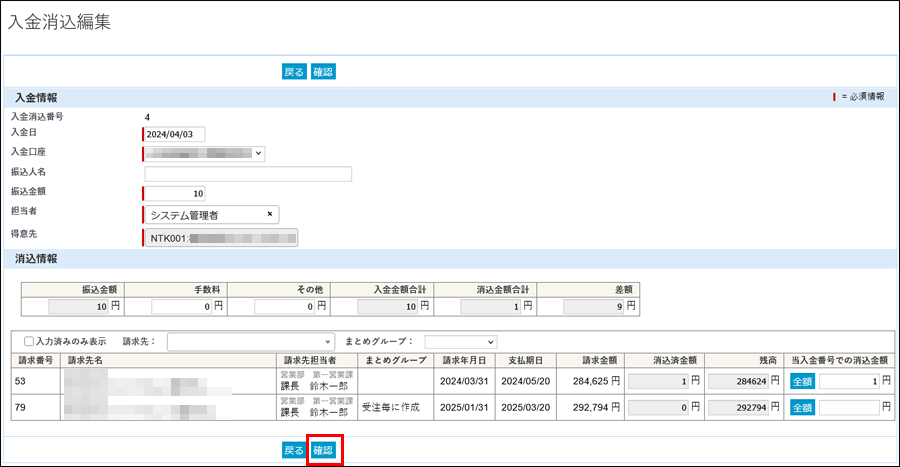Click due date 2025/03/20 cell
This screenshot has height=467, width=900.
(x=526, y=407)
